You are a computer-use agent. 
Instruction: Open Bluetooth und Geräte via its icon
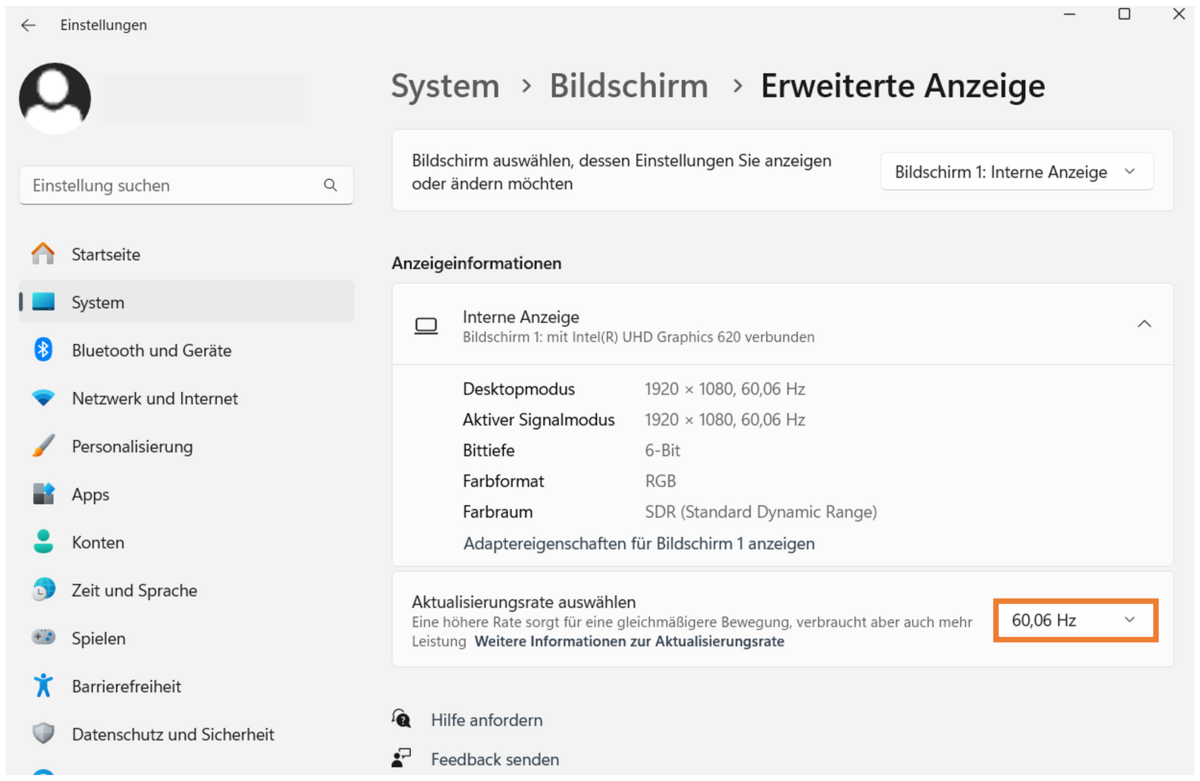(43, 350)
